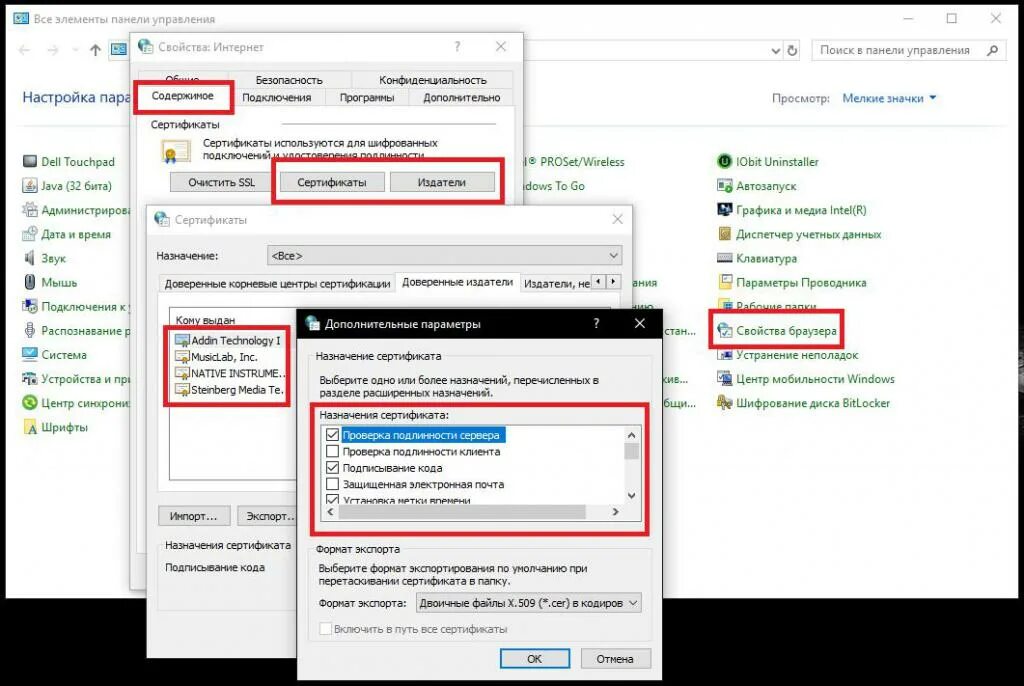Image resolution: width=1024 pixels, height=686 pixels.
Task: Toggle Установка метки времени checkbox
Action: (x=332, y=499)
